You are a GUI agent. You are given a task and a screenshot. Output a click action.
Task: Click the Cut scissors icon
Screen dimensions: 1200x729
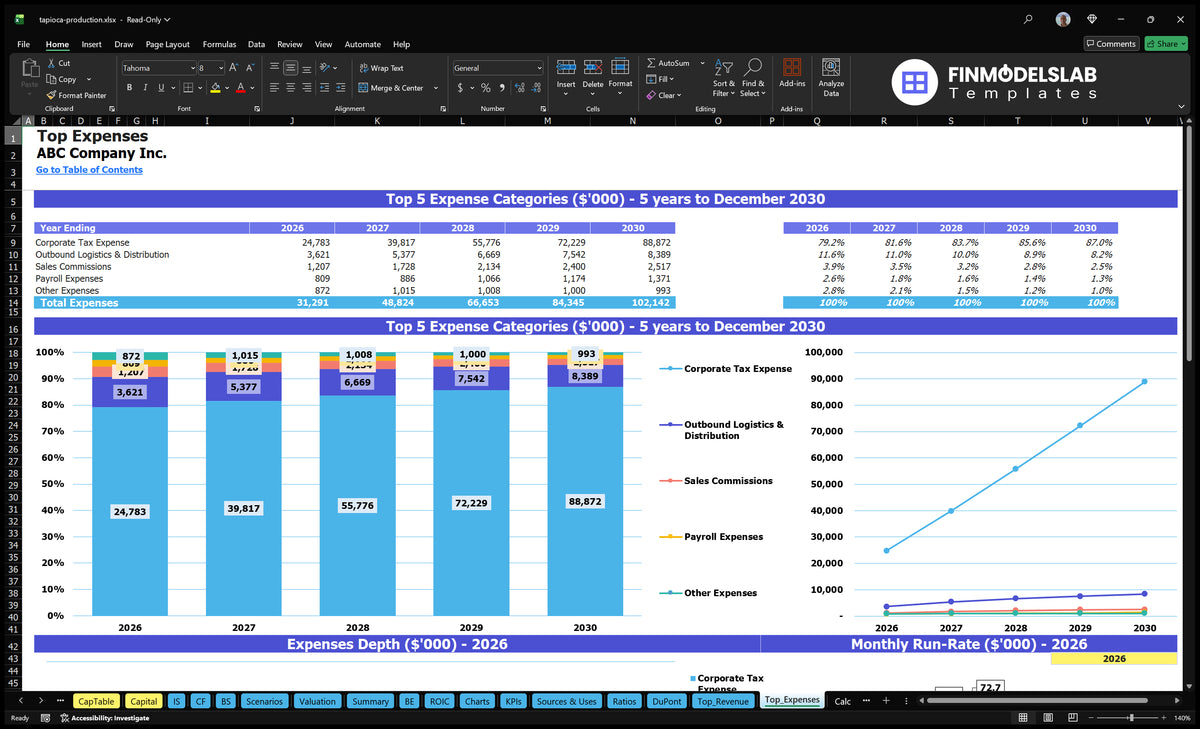point(51,63)
